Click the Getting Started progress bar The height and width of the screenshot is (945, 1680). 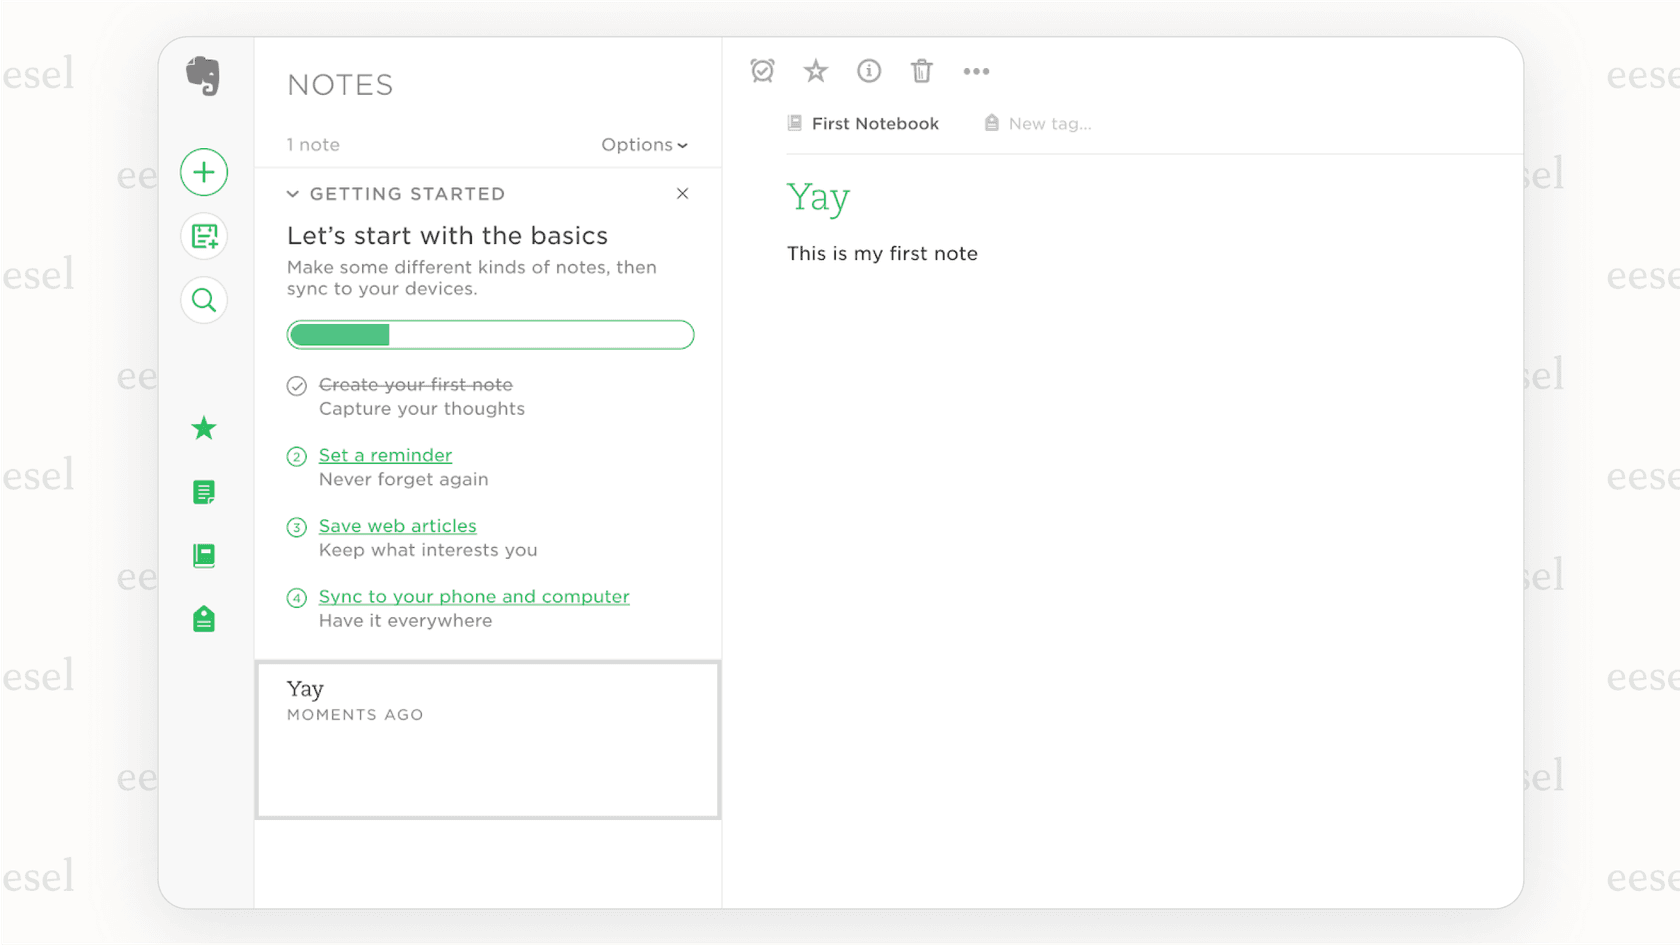[490, 335]
